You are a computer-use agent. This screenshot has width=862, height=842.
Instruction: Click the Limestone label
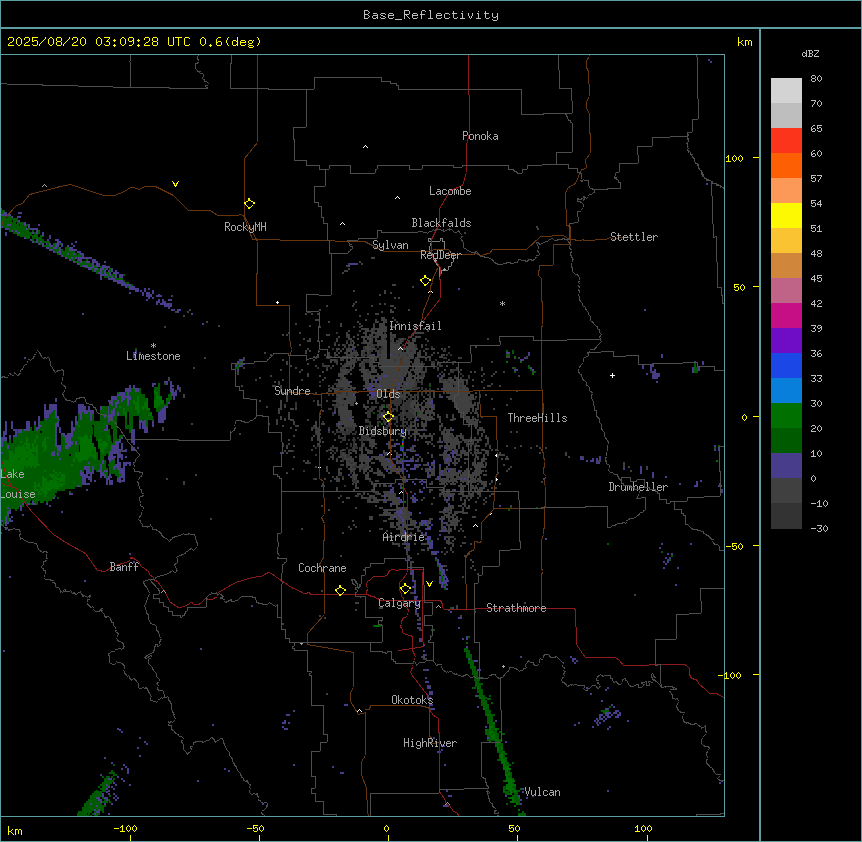(x=153, y=356)
